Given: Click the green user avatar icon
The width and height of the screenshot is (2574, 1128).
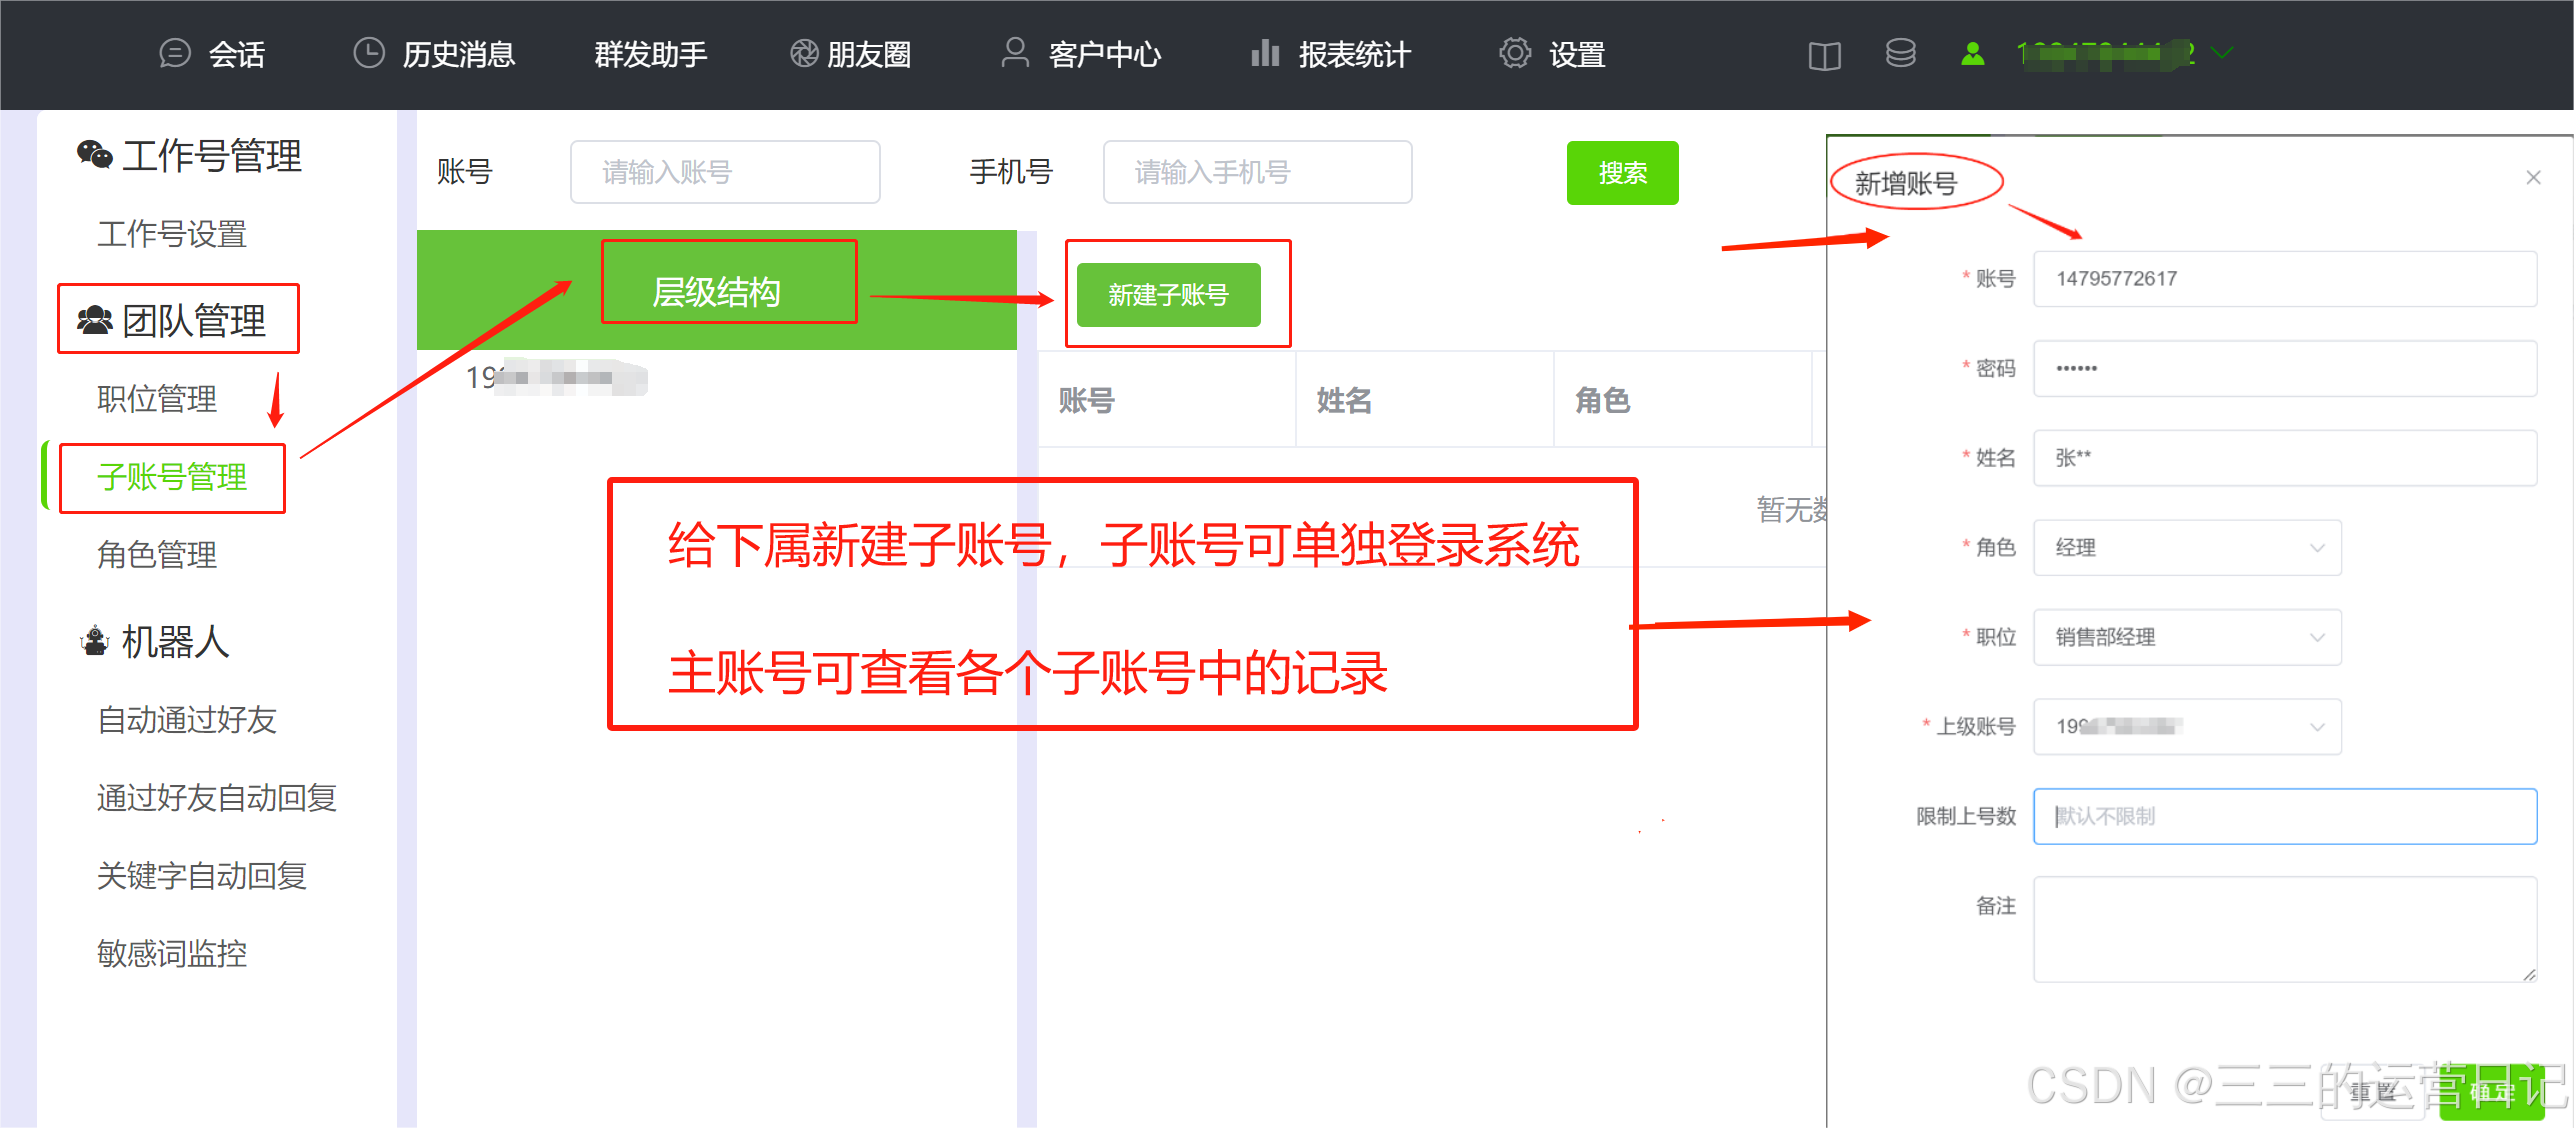Looking at the screenshot, I should (x=1972, y=54).
